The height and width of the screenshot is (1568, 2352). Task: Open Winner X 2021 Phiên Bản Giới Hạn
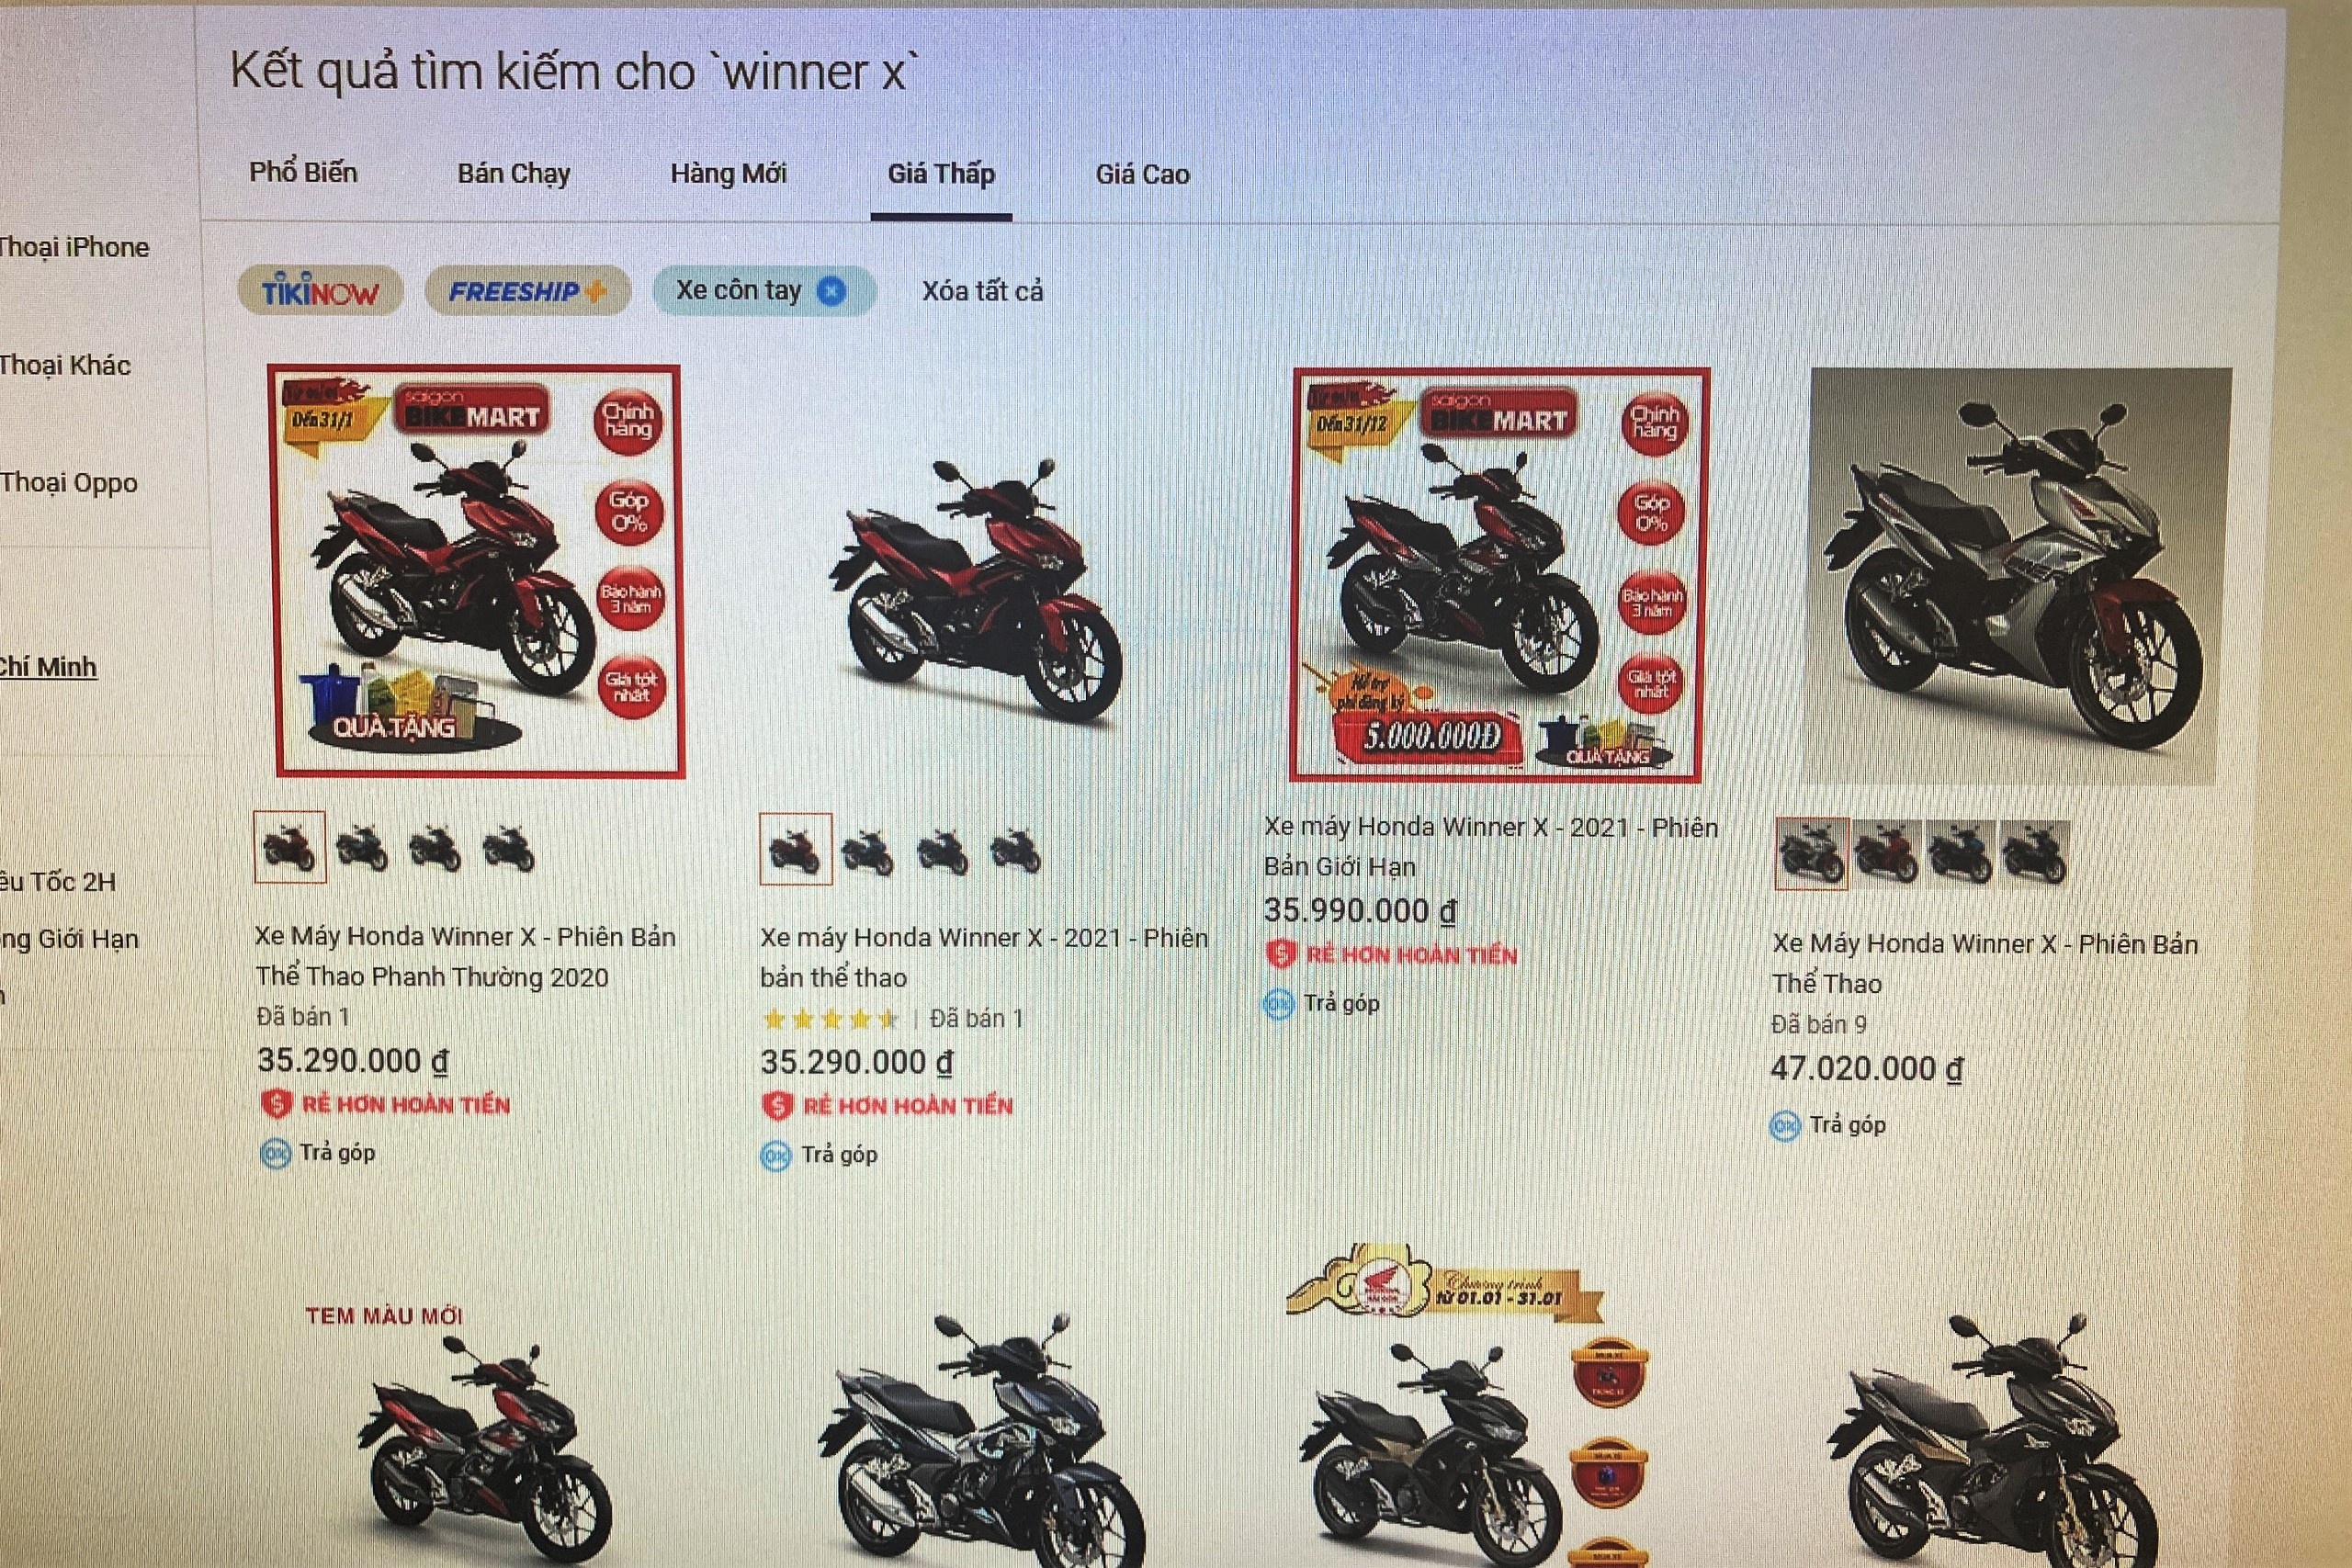(1490, 846)
